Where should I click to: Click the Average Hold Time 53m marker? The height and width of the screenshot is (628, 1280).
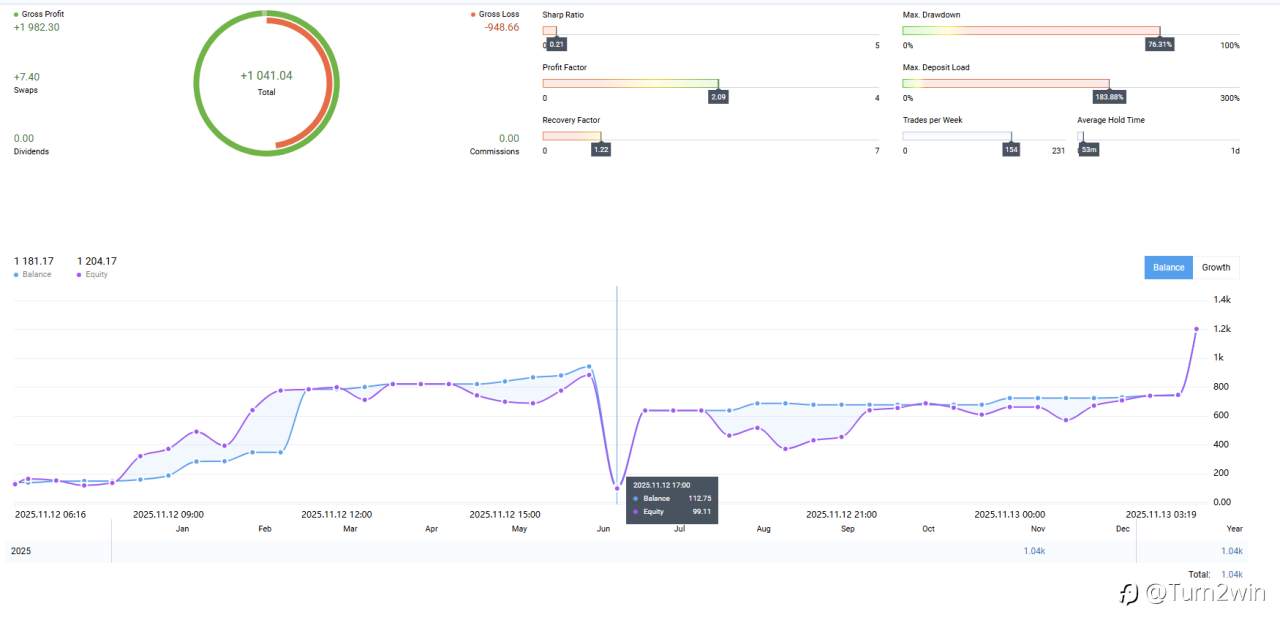tap(1089, 151)
